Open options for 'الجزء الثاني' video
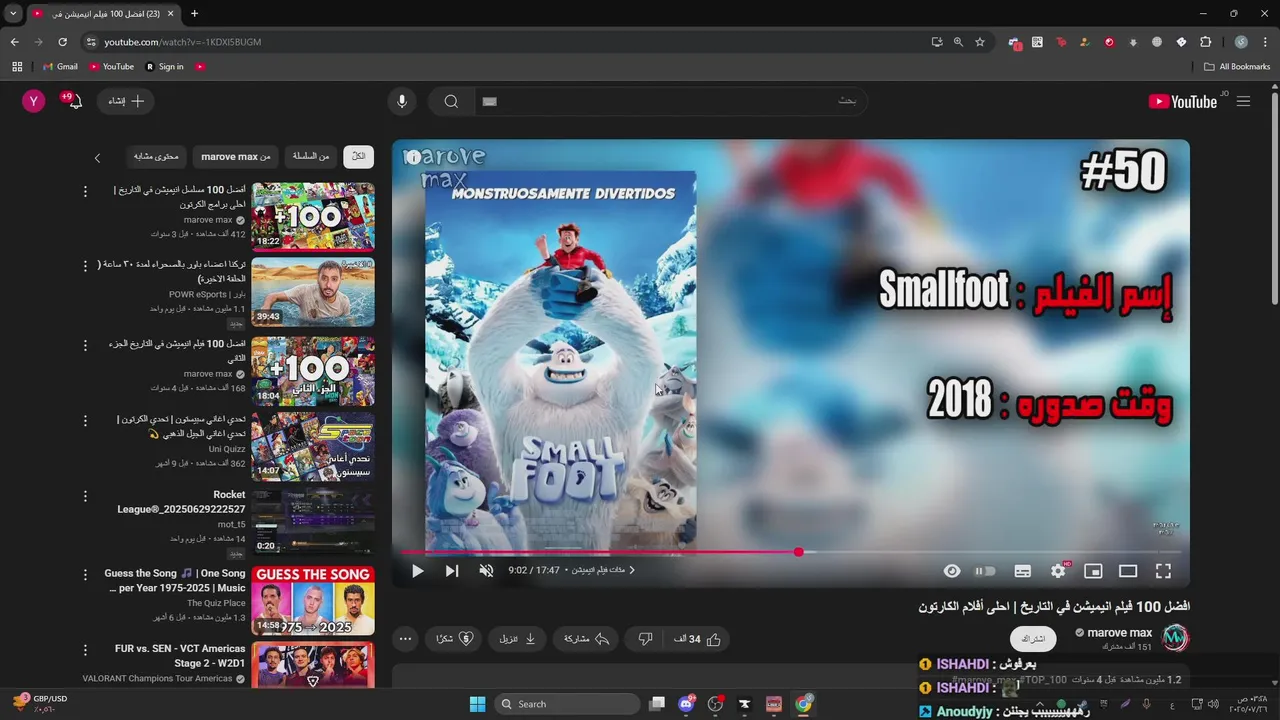 (x=85, y=345)
